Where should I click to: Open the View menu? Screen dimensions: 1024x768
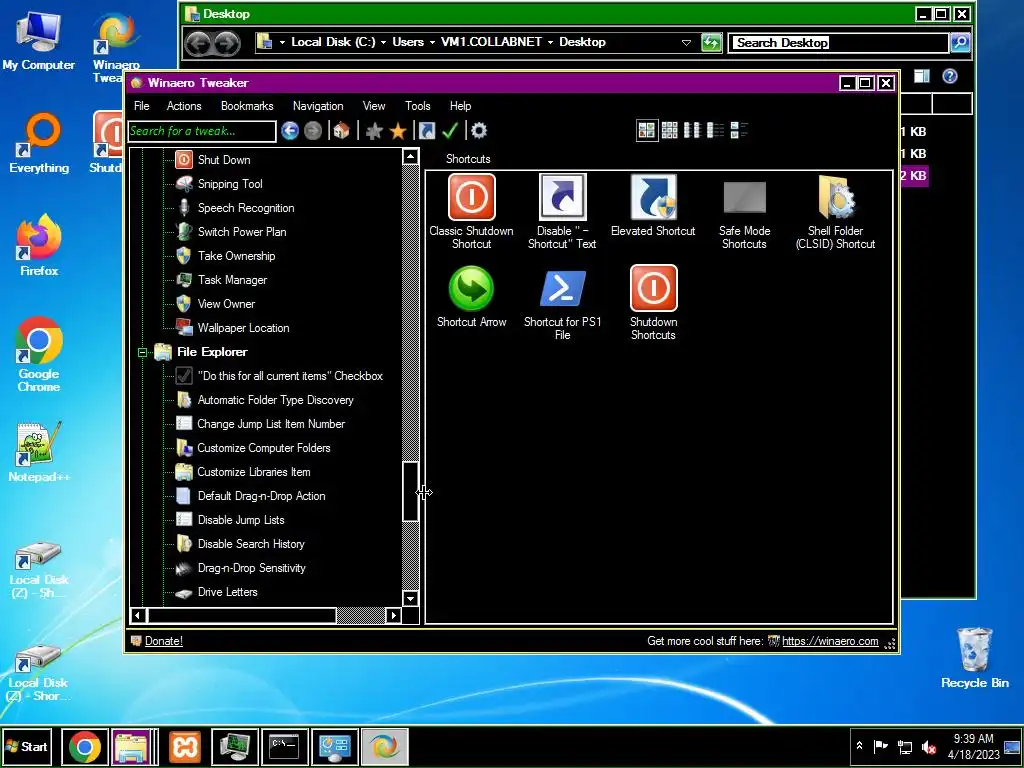point(374,106)
